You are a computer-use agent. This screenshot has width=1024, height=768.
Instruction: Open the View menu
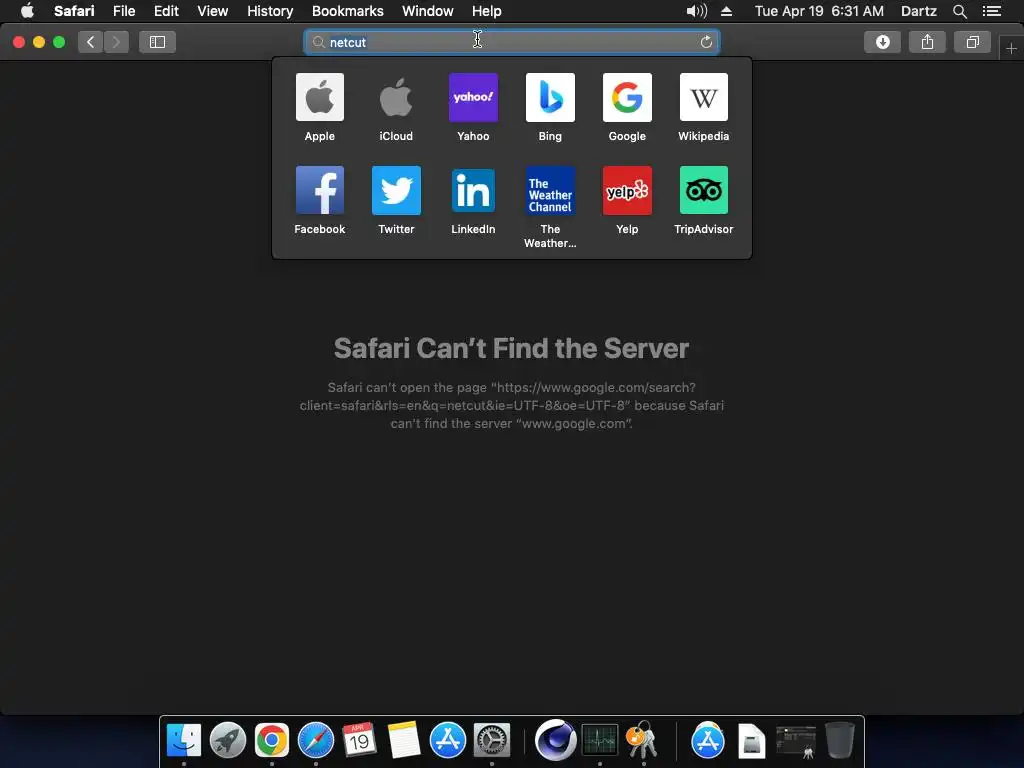[x=212, y=11]
